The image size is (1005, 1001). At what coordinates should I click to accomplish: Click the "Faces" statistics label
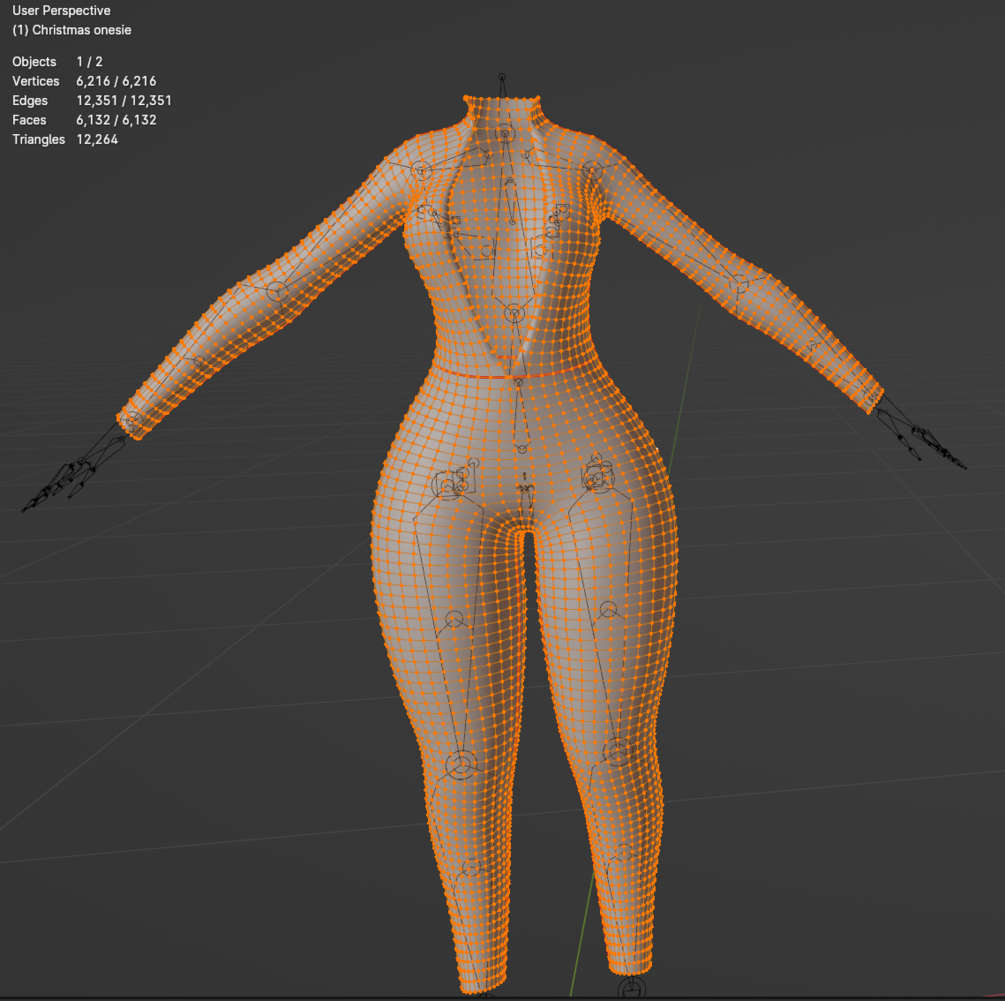29,120
